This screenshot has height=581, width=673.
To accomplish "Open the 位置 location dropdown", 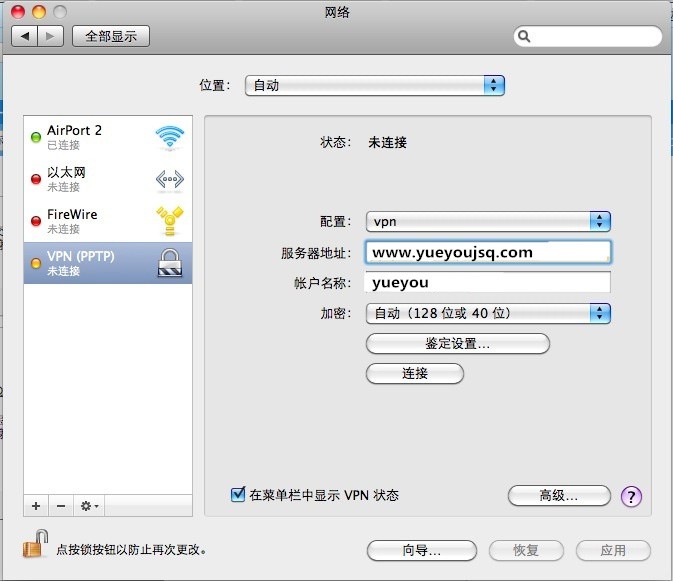I will [375, 85].
